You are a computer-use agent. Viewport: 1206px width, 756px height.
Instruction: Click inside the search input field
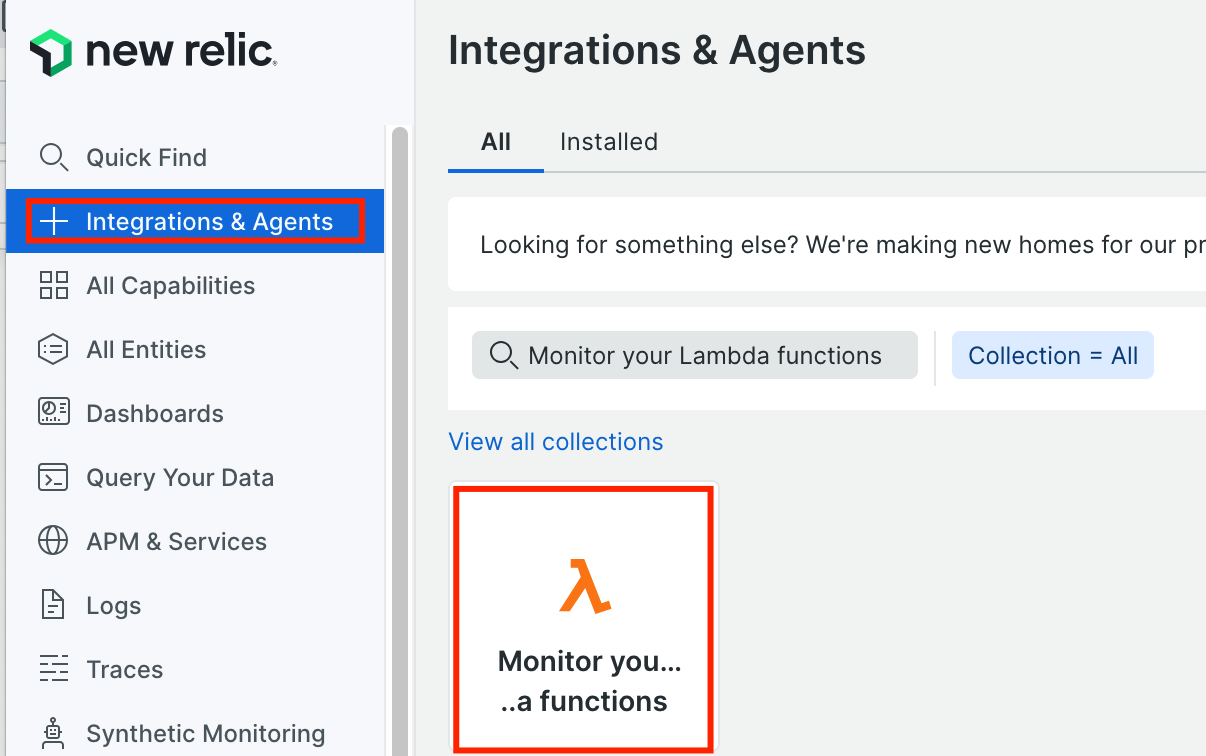pyautogui.click(x=694, y=355)
